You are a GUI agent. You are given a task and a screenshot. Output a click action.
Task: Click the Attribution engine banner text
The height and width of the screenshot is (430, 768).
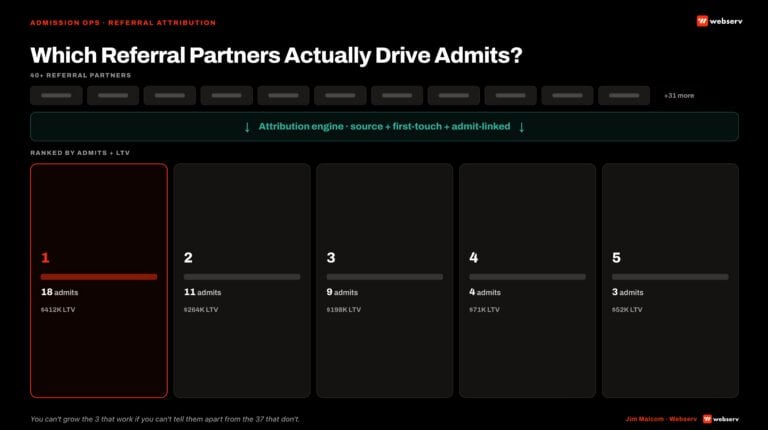point(384,126)
